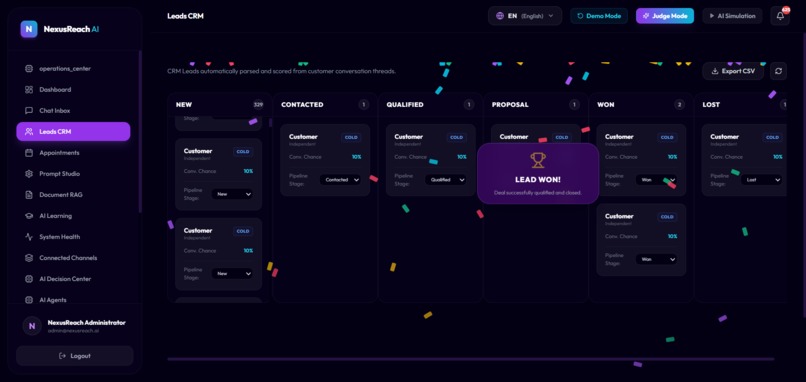Open the Qualified card Pipeline Stage dropdown

446,180
